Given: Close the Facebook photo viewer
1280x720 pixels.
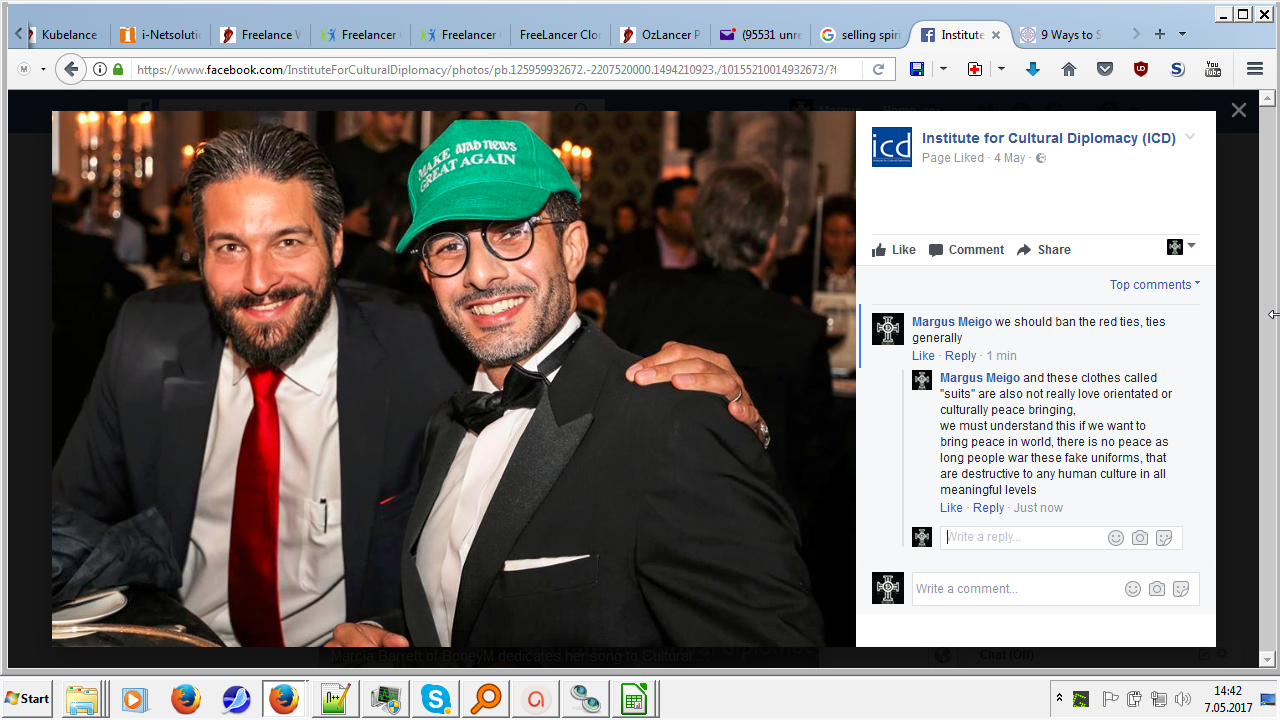Looking at the screenshot, I should (1239, 110).
